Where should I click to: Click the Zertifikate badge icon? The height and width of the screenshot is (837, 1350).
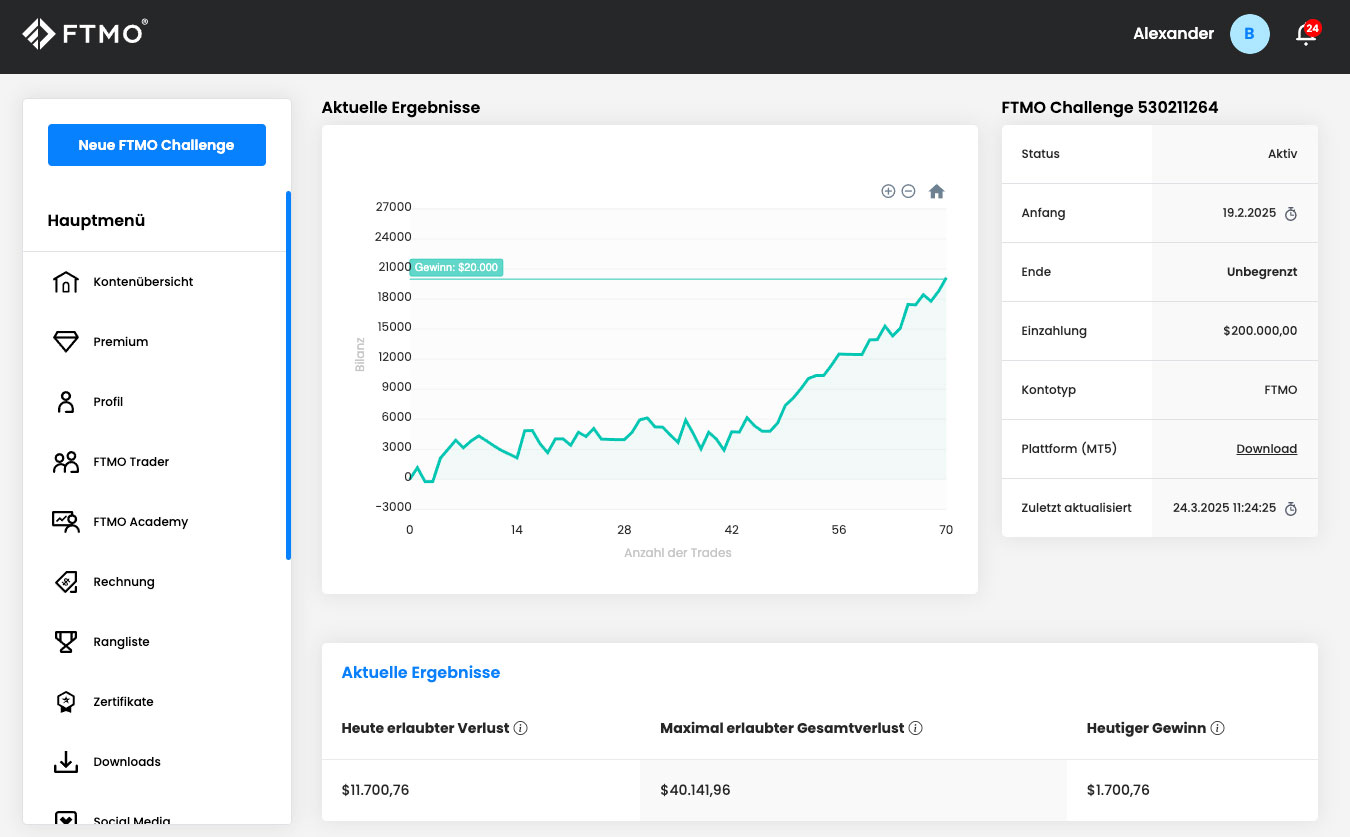[x=65, y=702]
